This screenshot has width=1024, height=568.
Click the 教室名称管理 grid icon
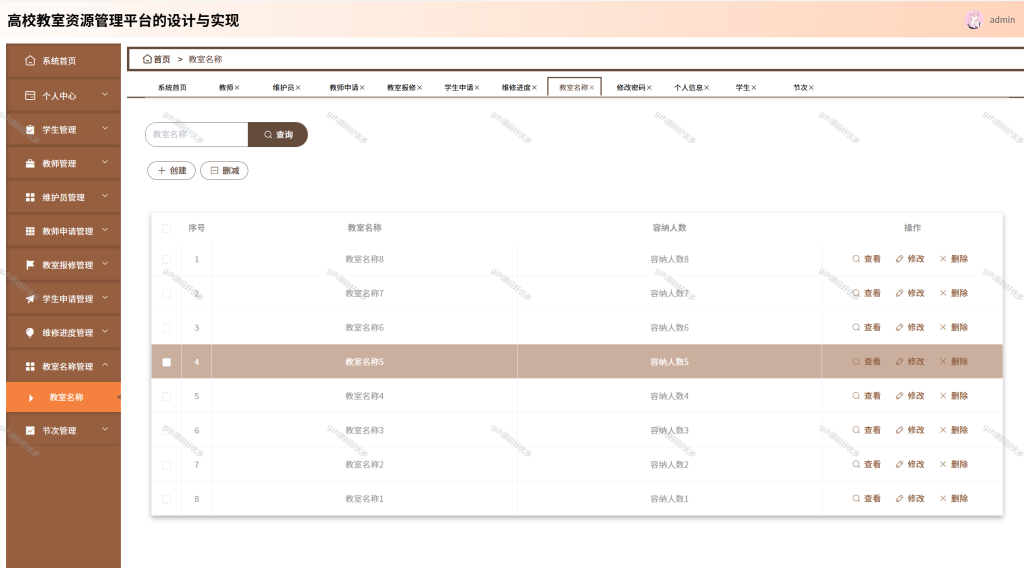30,366
